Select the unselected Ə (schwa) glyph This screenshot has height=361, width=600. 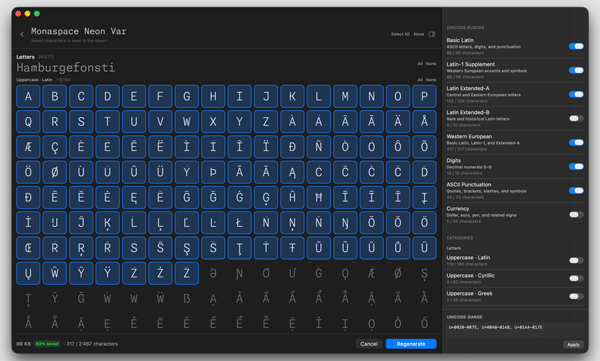coord(213,273)
